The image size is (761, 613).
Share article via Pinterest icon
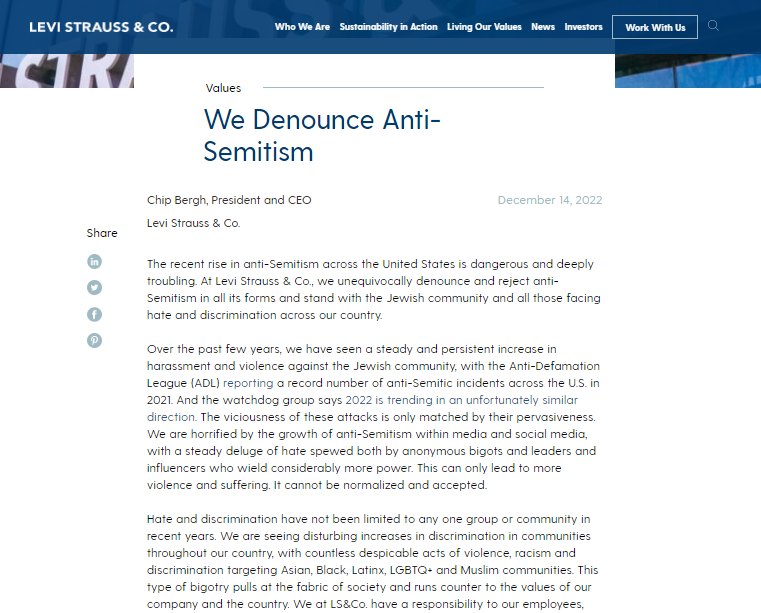[95, 340]
